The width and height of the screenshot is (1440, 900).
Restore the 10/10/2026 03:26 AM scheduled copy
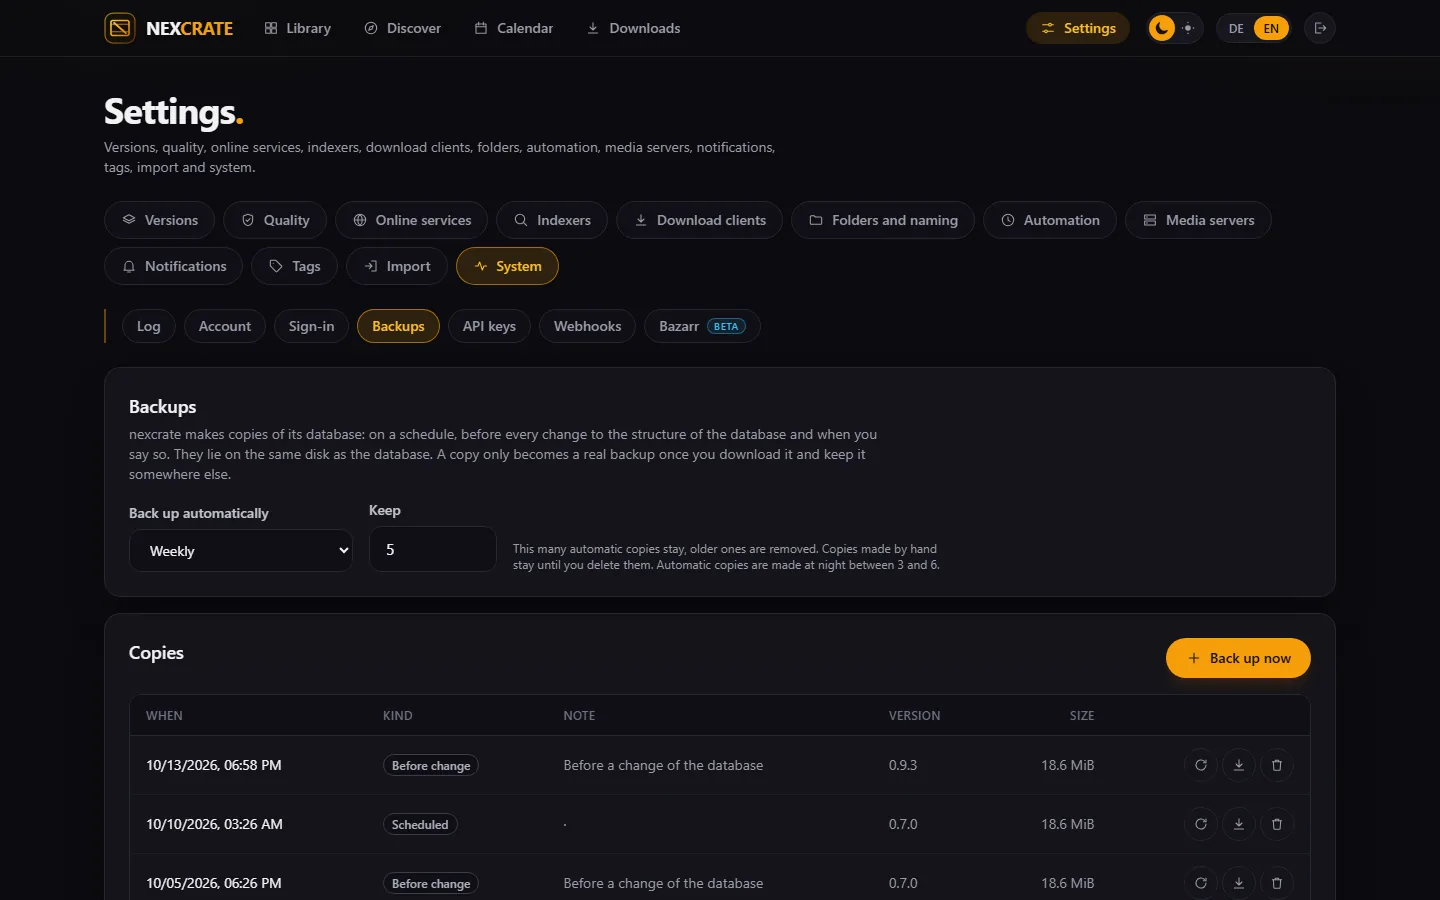coord(1201,824)
